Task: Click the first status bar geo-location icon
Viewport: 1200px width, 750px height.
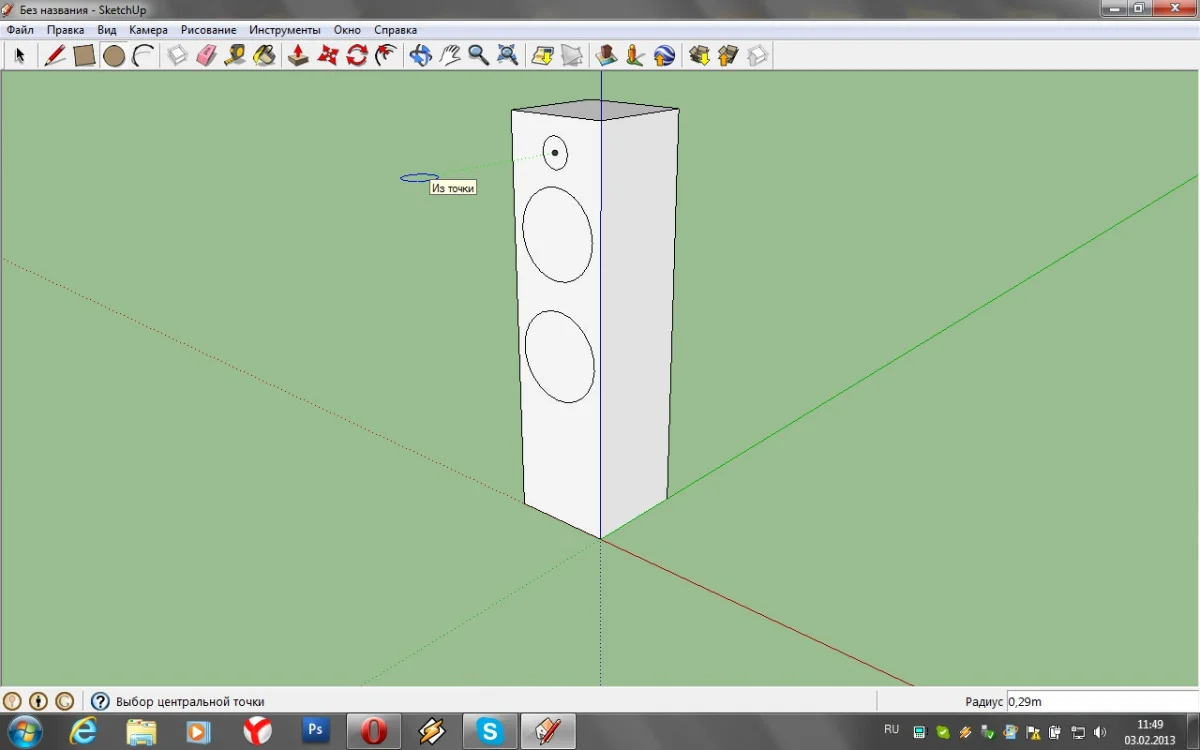Action: point(13,702)
